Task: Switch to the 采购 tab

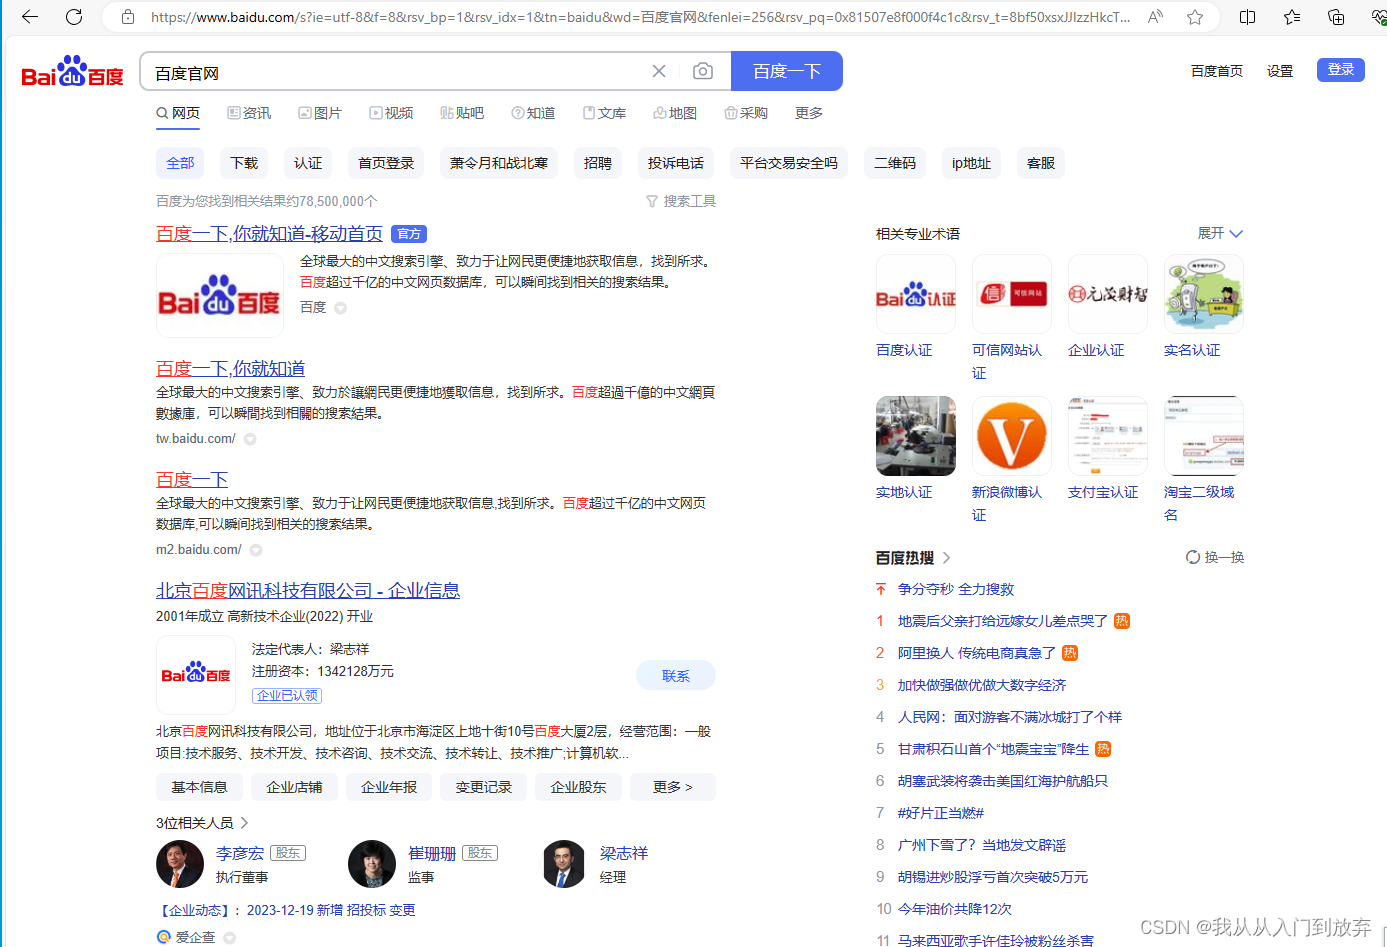Action: coord(746,113)
